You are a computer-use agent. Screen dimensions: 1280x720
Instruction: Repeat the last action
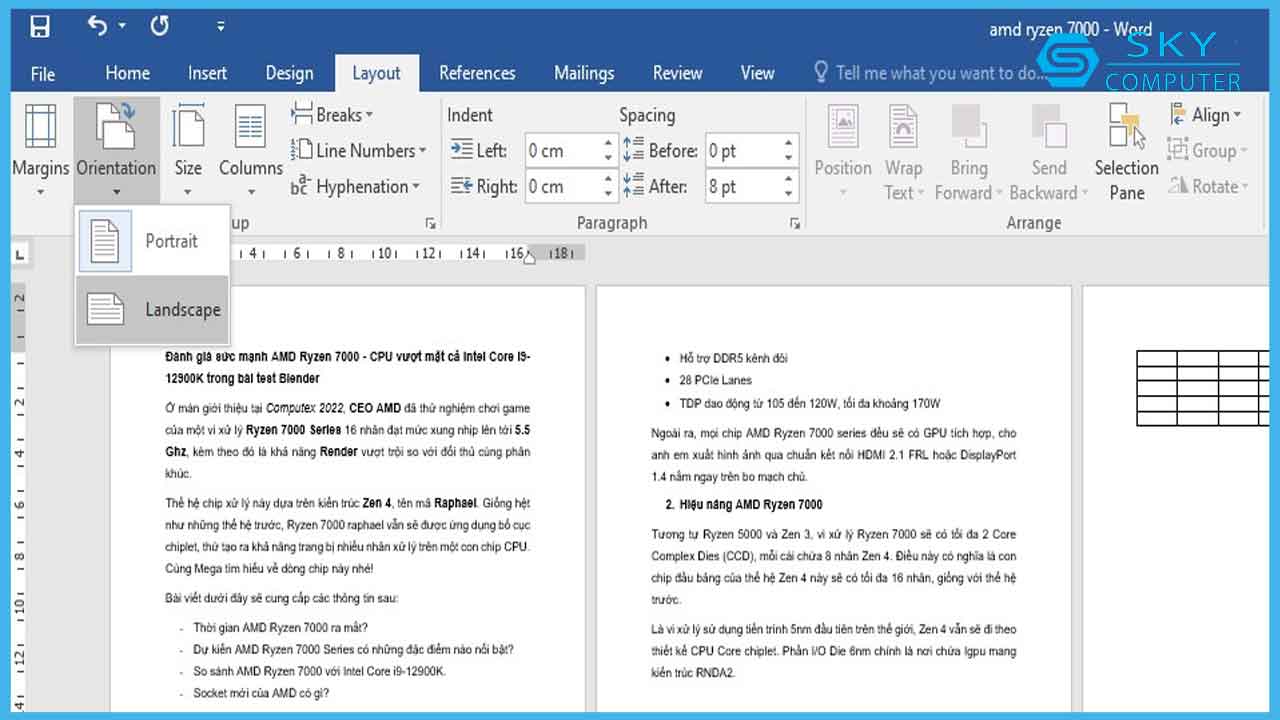(160, 26)
